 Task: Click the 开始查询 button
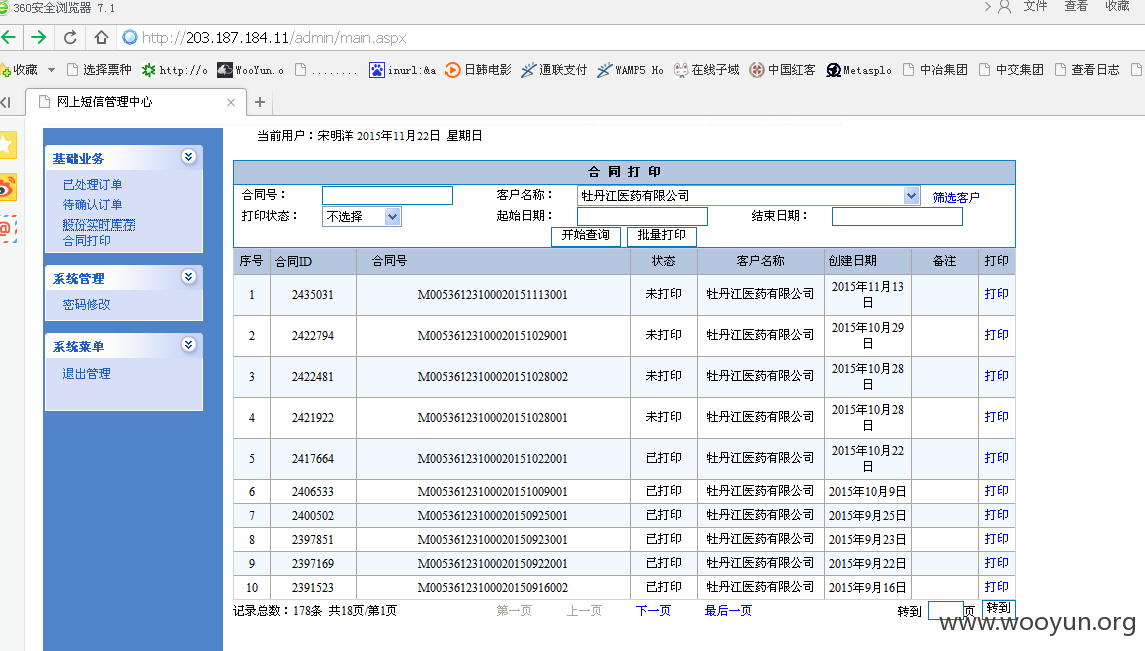click(x=586, y=236)
